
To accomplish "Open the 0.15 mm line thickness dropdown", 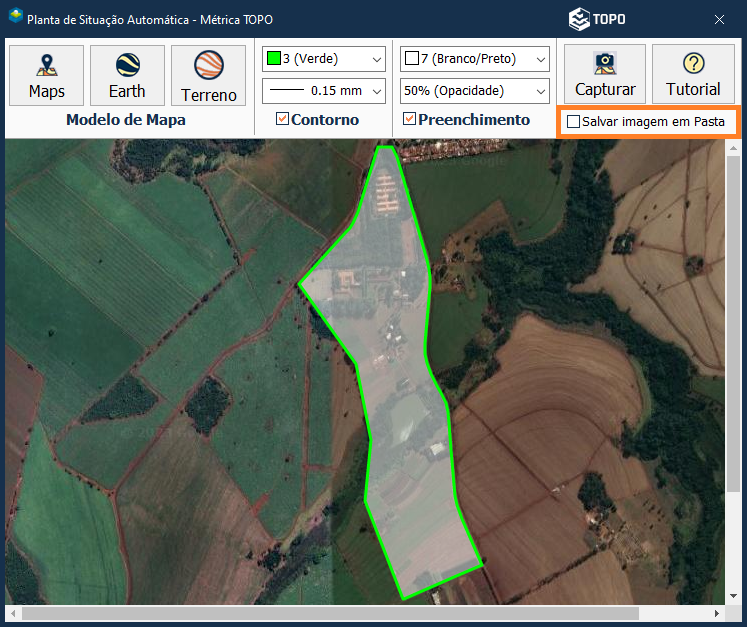I will tap(323, 91).
